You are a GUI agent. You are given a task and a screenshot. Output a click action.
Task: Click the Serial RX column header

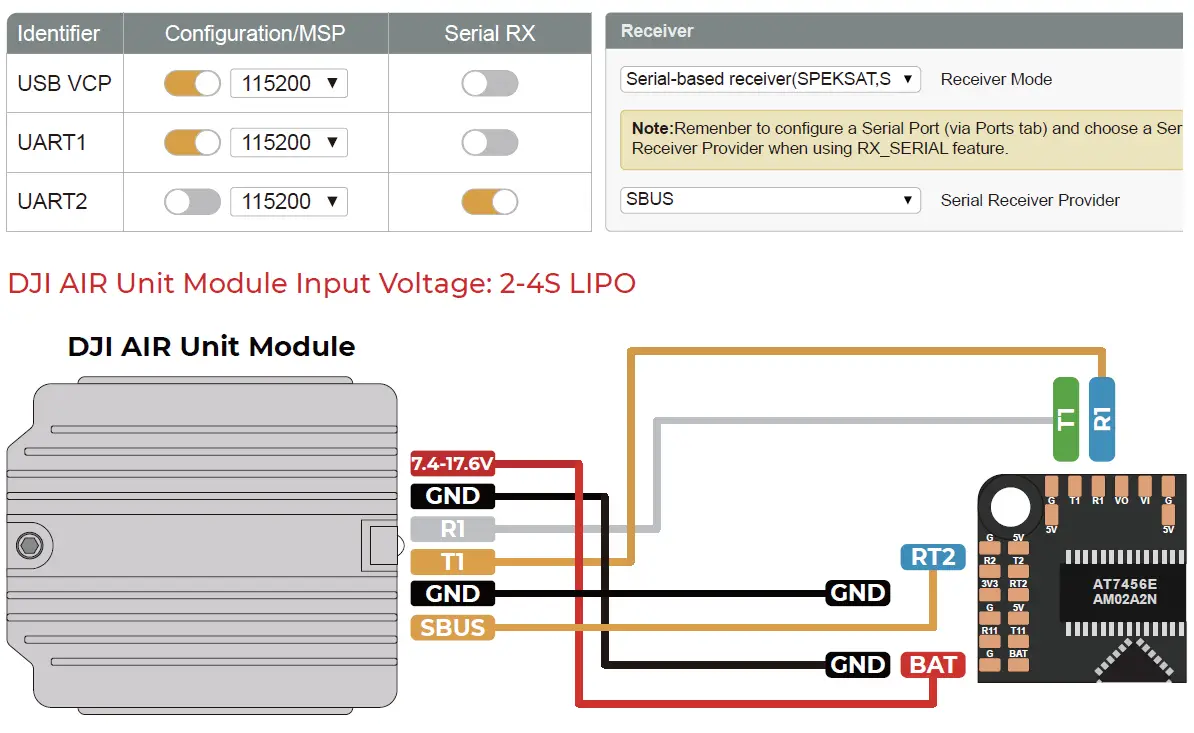pos(490,33)
